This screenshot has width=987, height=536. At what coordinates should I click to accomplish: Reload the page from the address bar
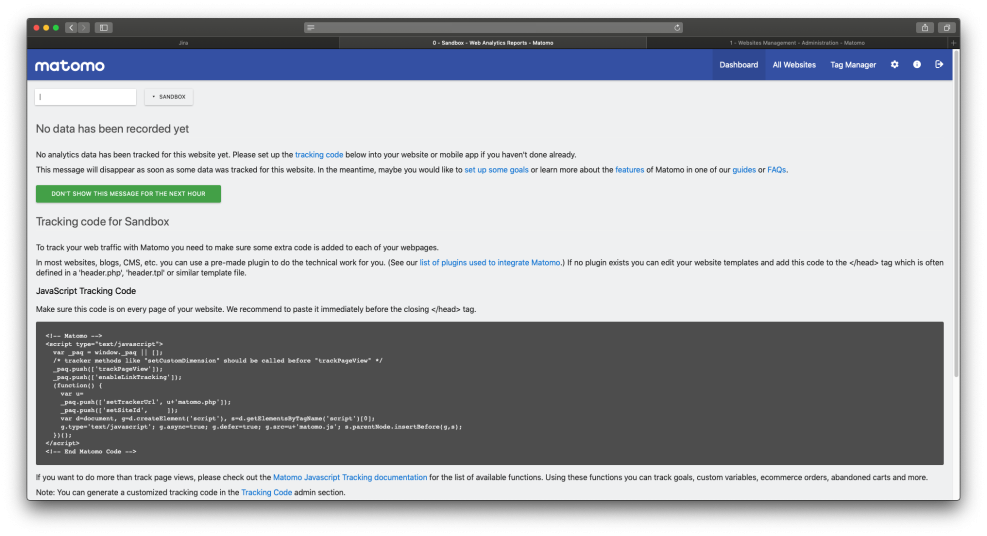click(678, 27)
